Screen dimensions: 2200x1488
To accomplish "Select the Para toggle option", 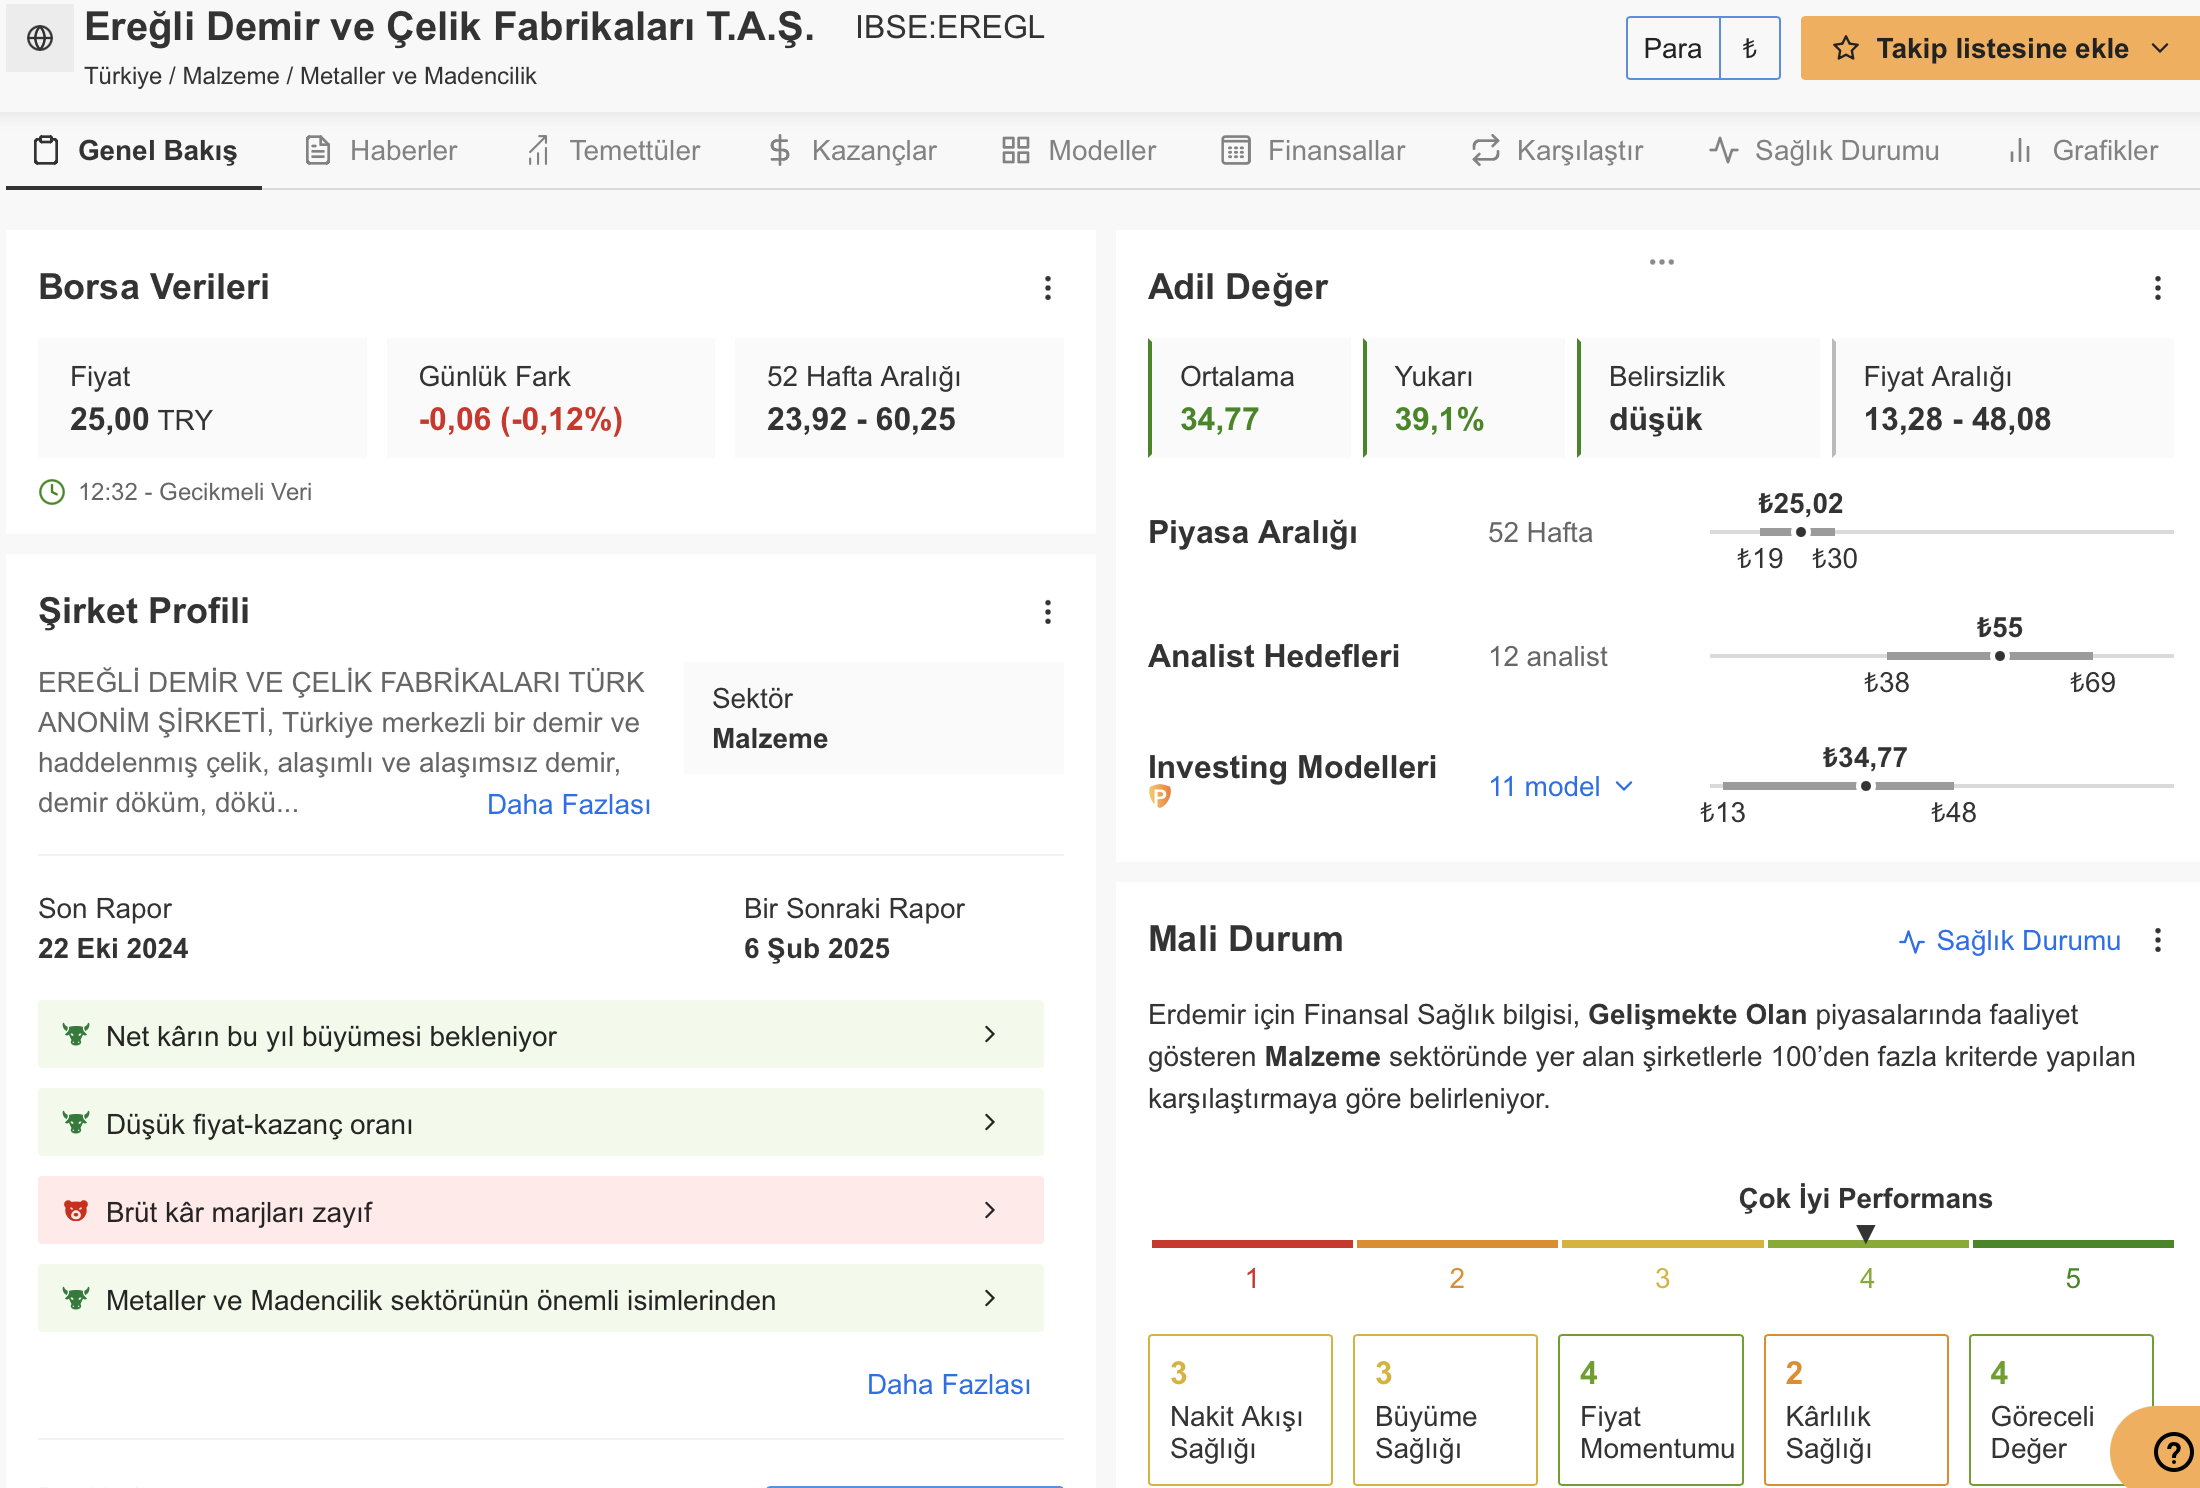I will tap(1673, 48).
